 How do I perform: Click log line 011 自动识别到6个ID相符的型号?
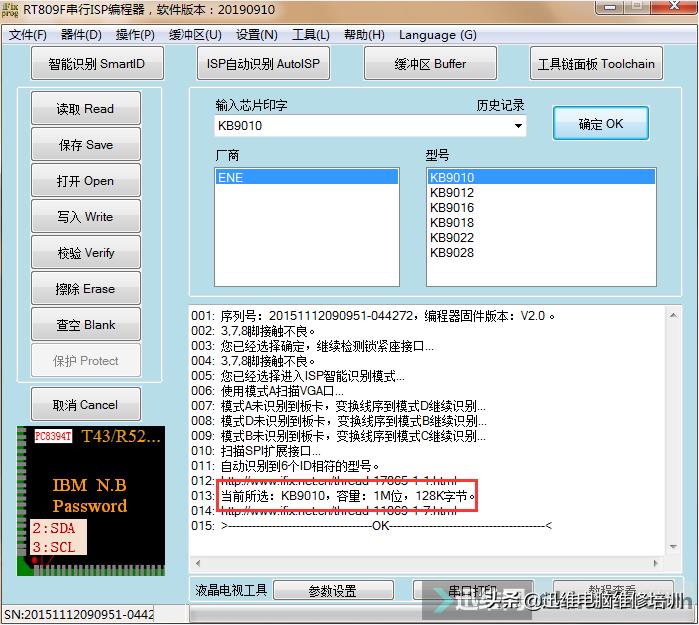(x=285, y=466)
